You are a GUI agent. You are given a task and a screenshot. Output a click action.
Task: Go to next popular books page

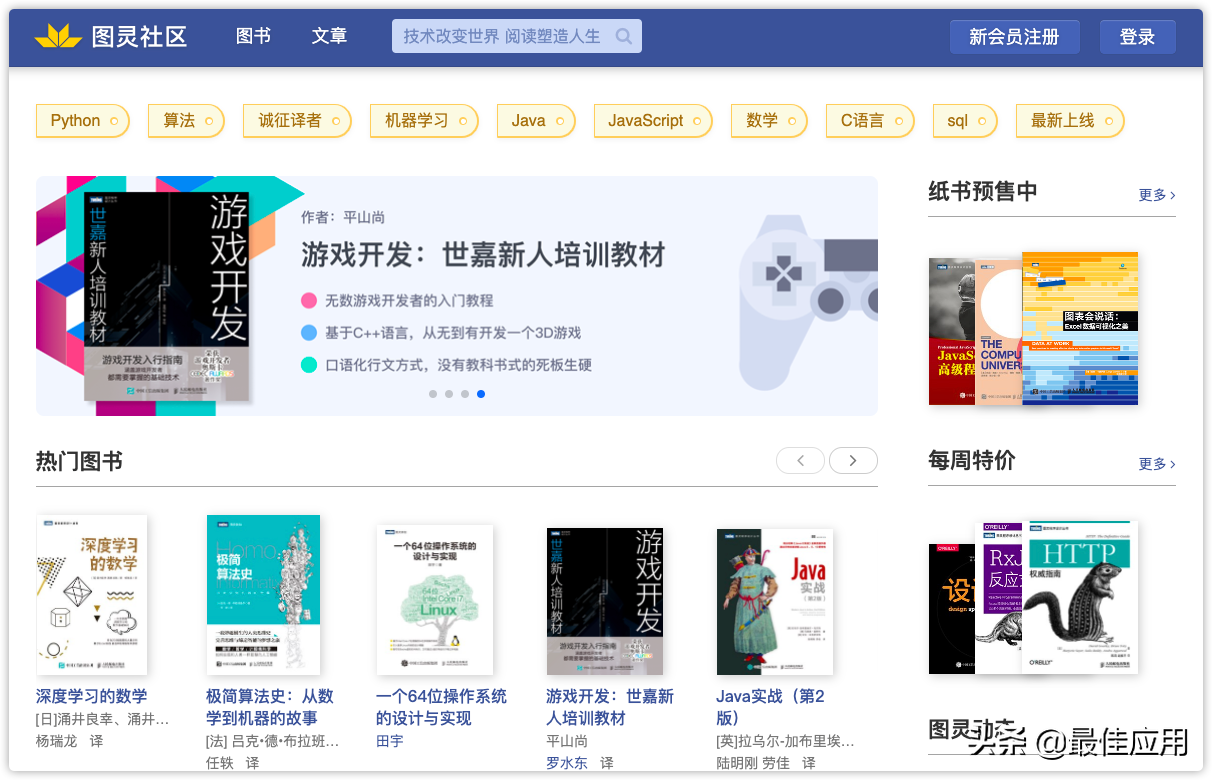[x=853, y=460]
